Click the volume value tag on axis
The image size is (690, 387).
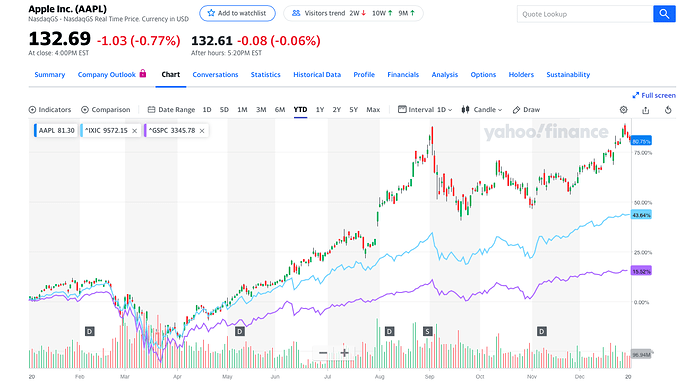(641, 354)
